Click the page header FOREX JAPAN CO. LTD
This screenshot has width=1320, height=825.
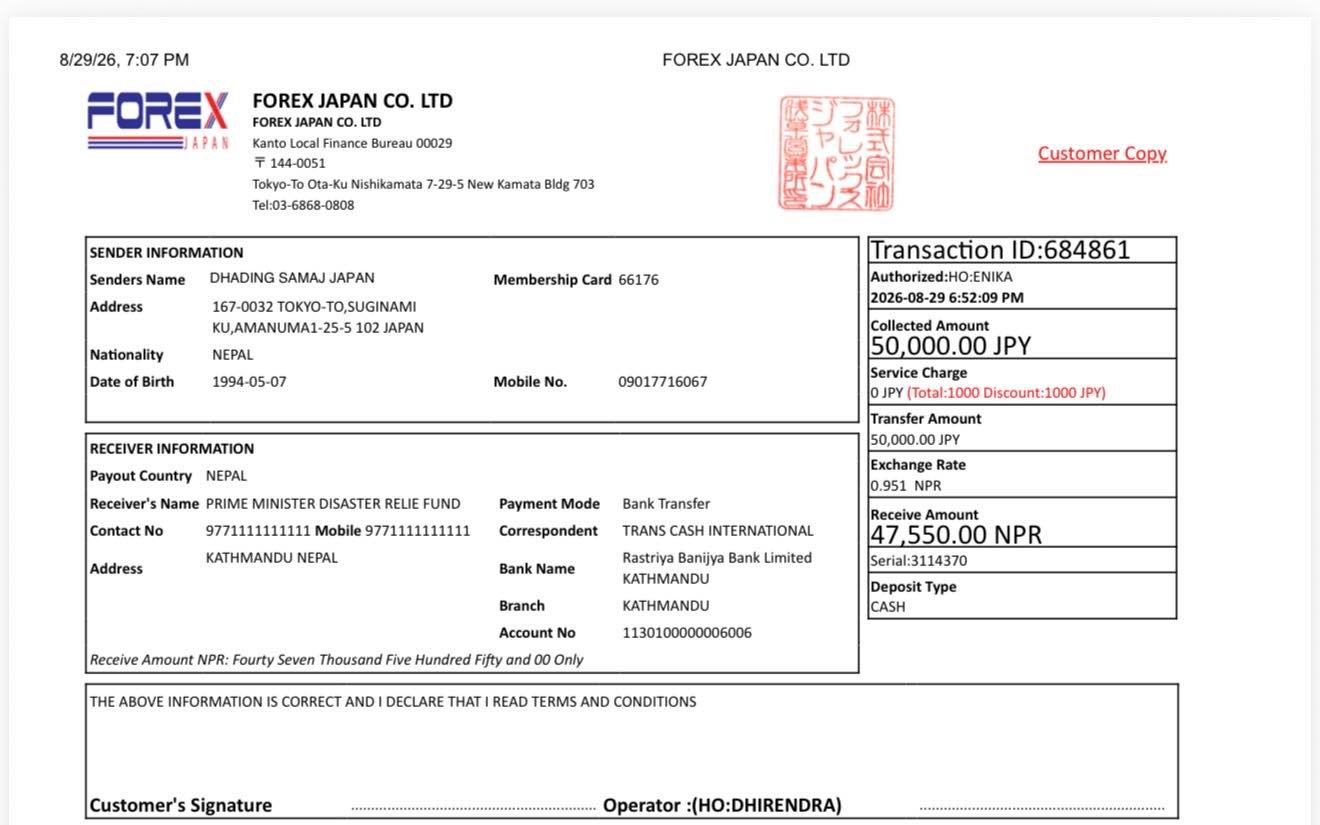pyautogui.click(x=756, y=60)
